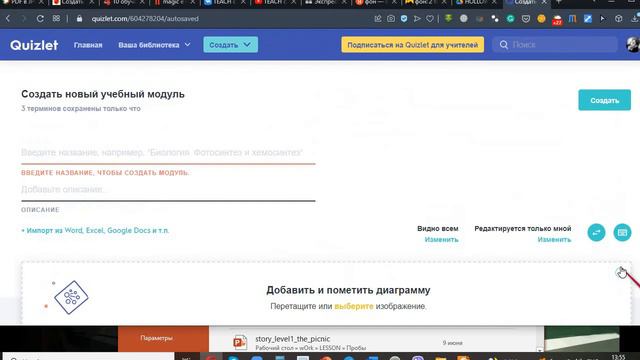Expand the Ваша библиотека menu
The height and width of the screenshot is (360, 640).
coord(154,45)
